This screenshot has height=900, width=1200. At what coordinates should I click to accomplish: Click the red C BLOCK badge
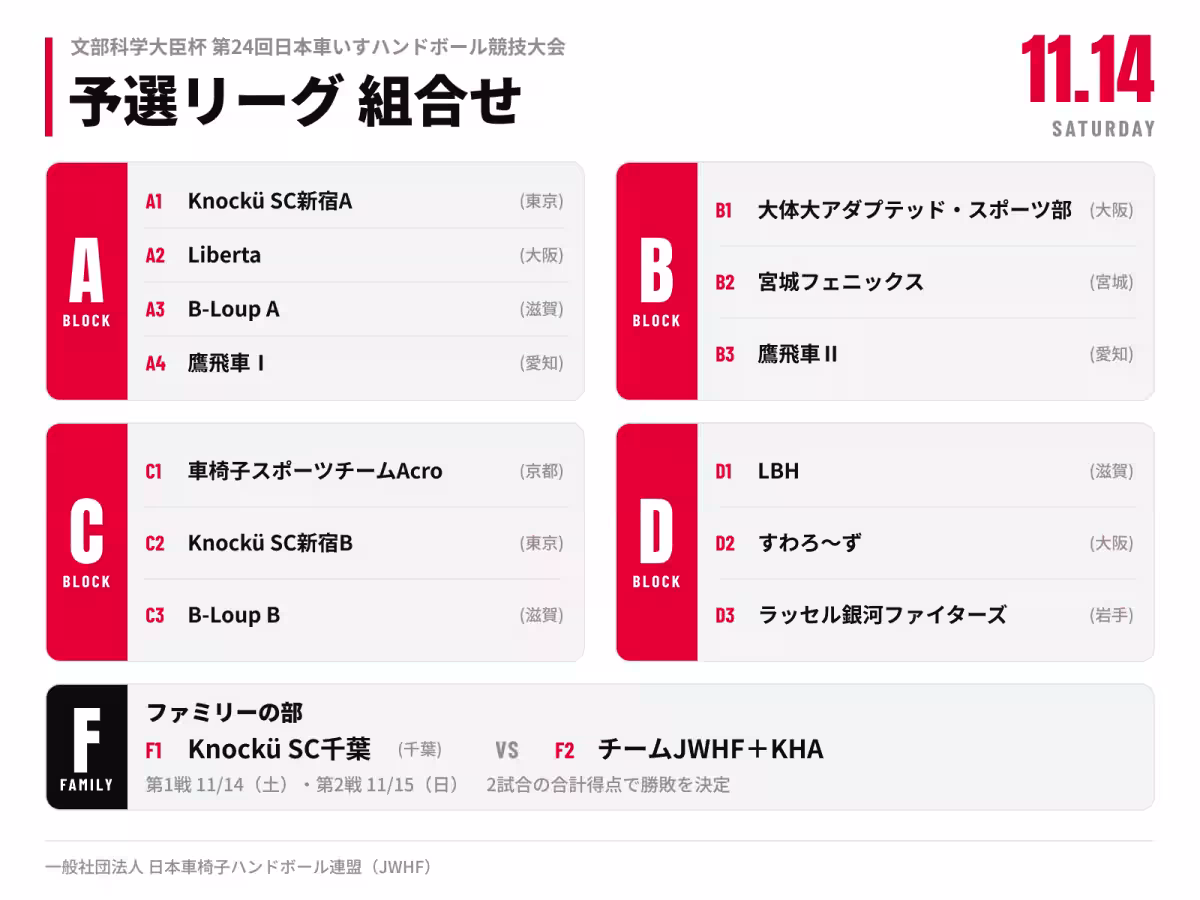tap(87, 542)
